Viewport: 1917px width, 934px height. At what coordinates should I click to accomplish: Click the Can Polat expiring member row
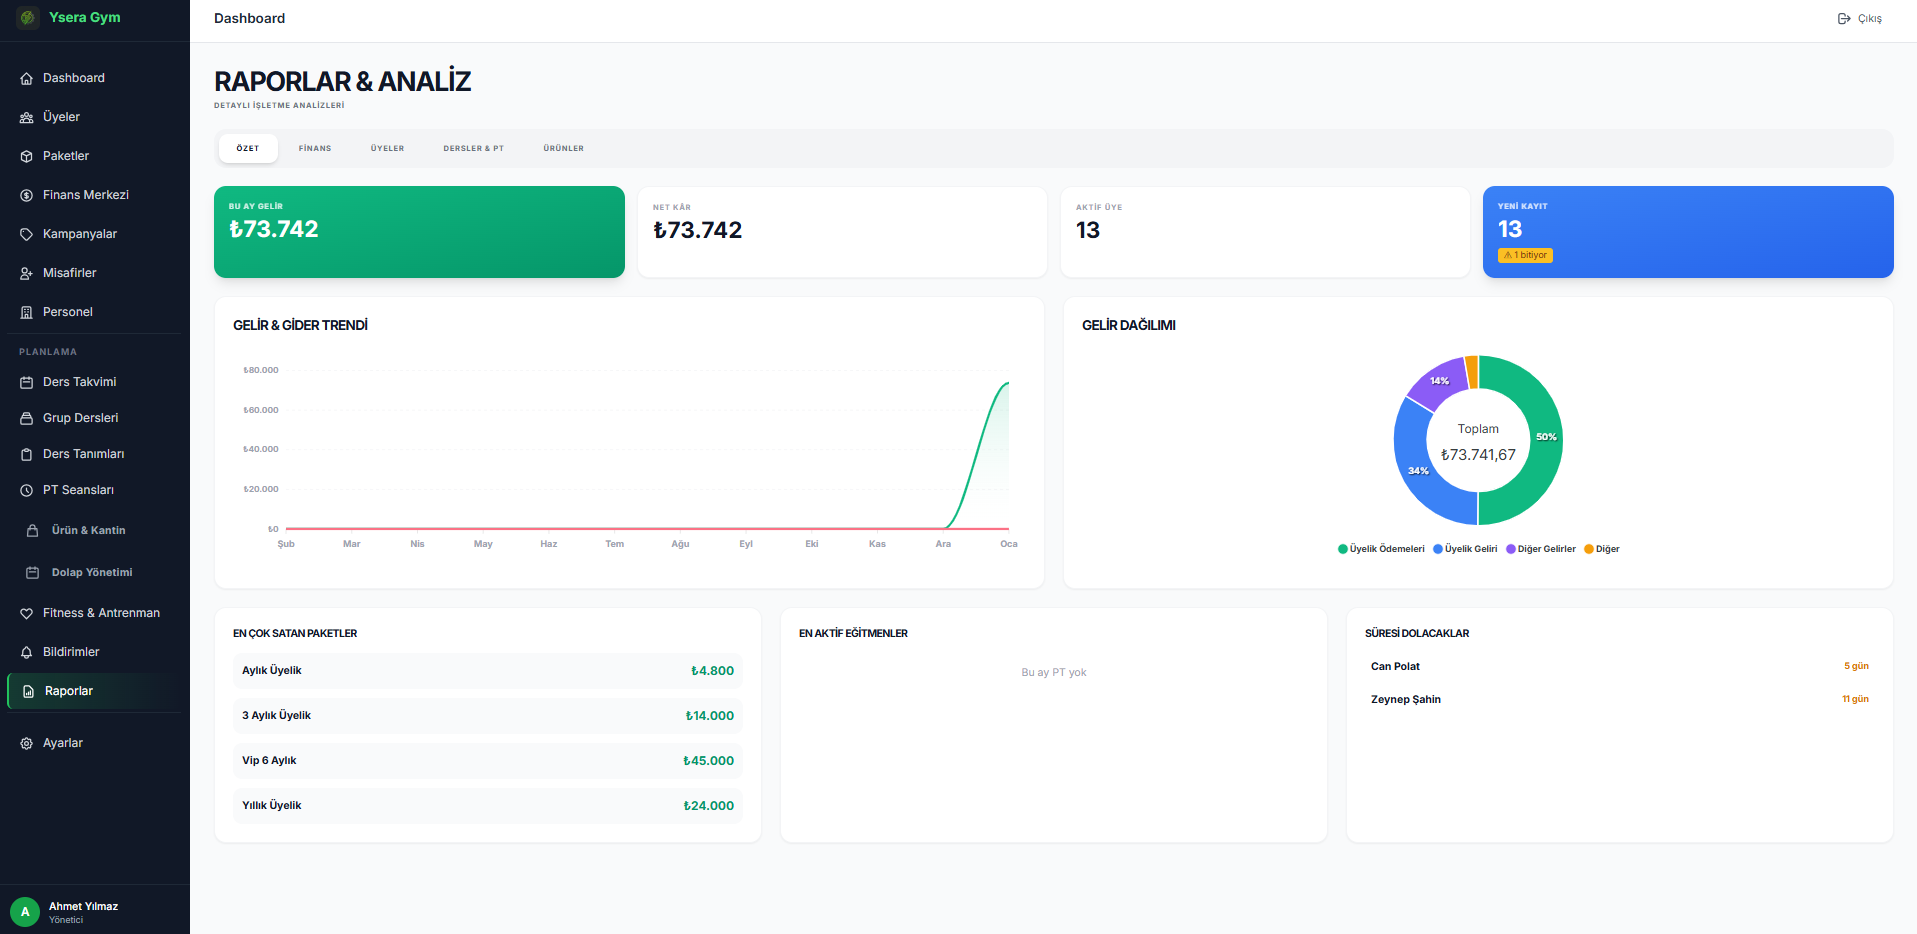coord(1618,666)
